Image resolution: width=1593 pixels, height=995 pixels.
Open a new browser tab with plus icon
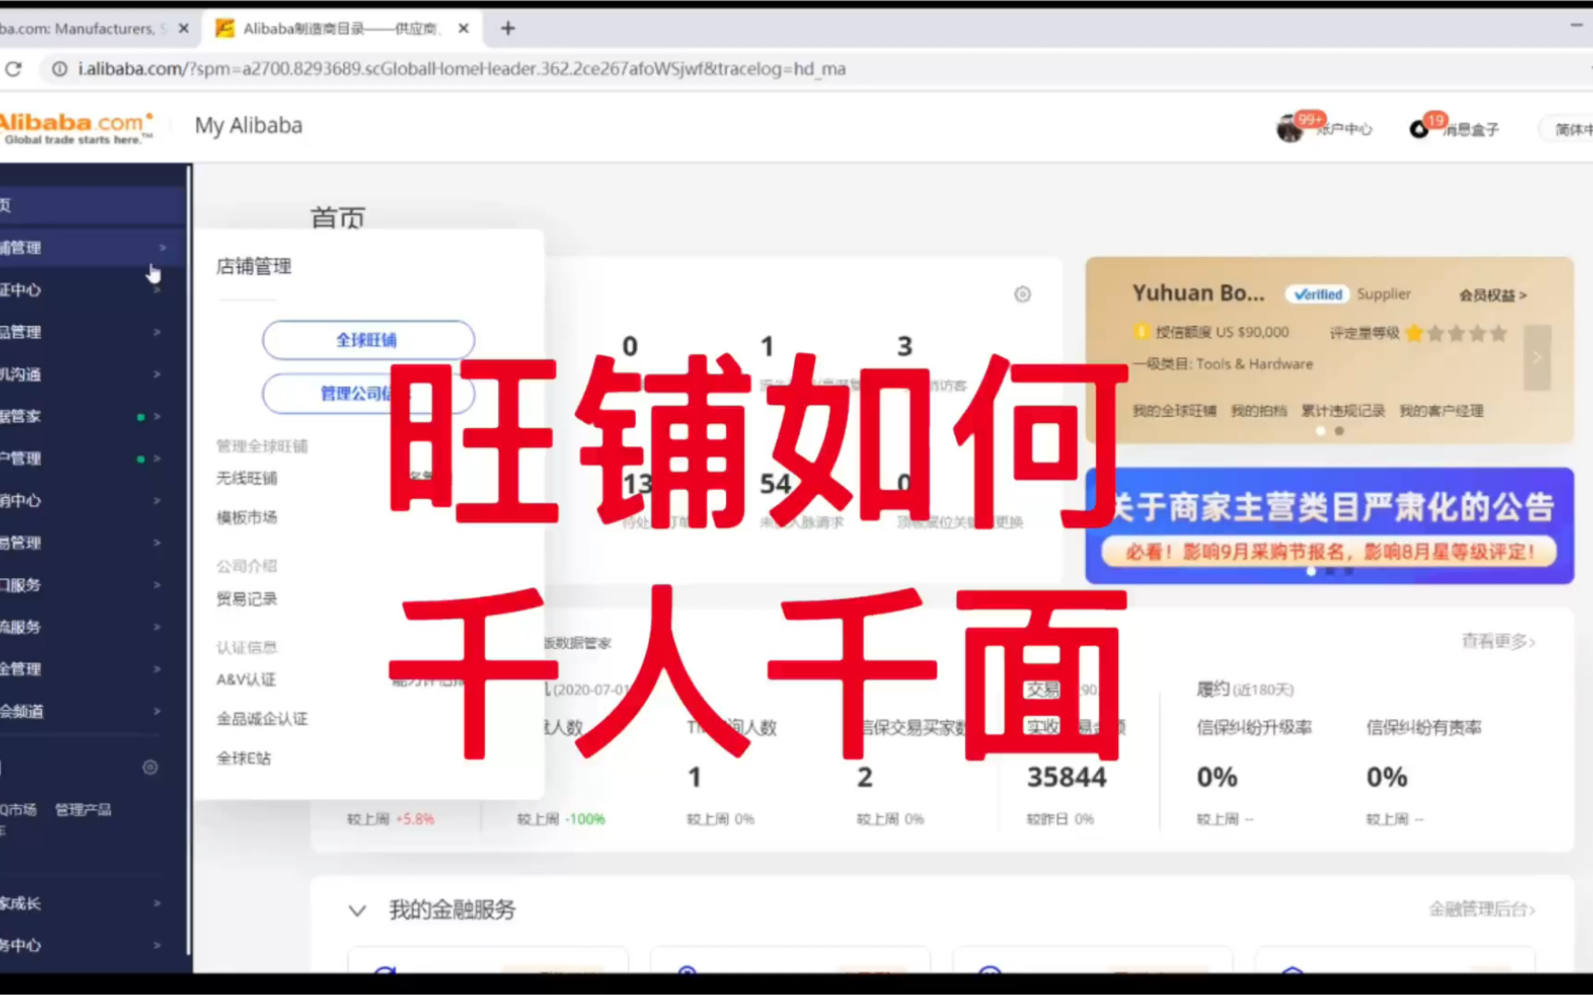508,29
